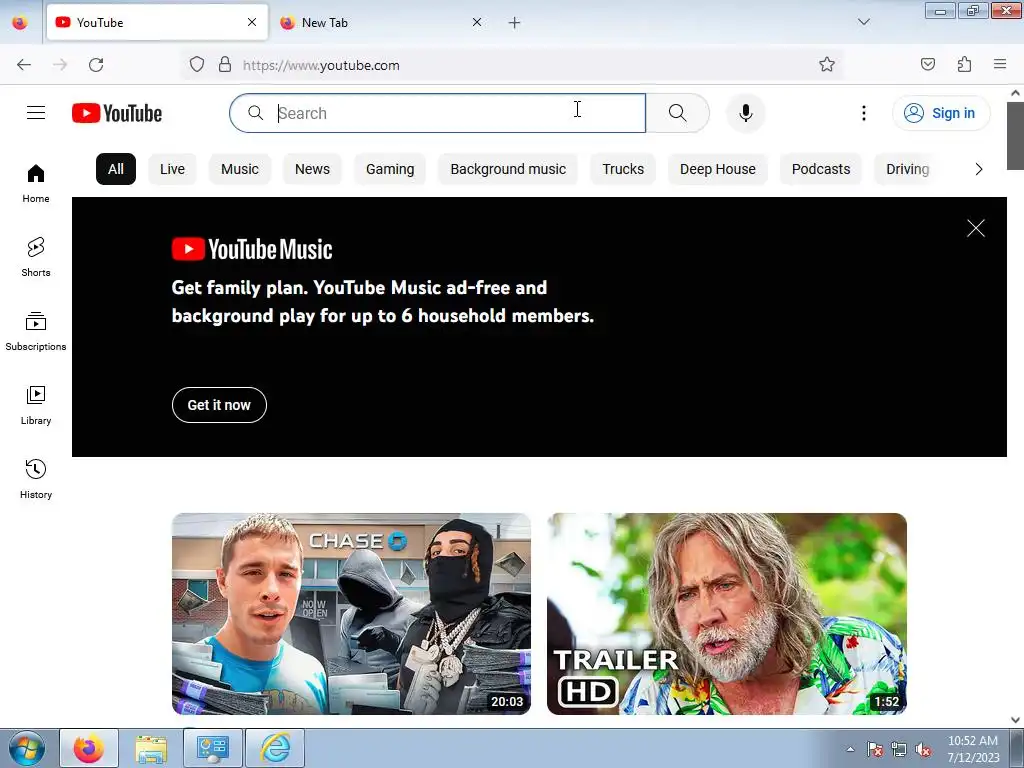Select the Trucks filter chip
The width and height of the screenshot is (1024, 768).
click(x=623, y=169)
